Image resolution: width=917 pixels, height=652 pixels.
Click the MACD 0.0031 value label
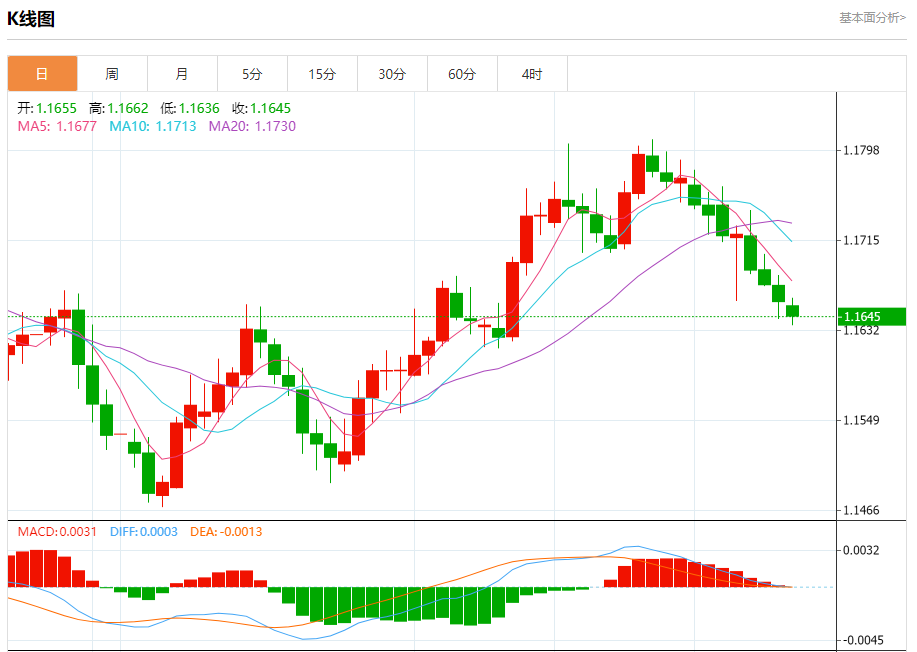click(x=57, y=531)
